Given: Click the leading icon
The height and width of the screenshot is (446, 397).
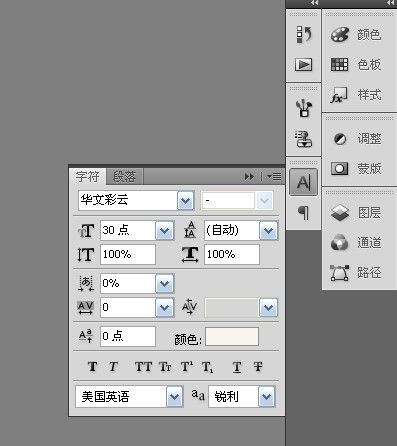Looking at the screenshot, I should coord(190,230).
